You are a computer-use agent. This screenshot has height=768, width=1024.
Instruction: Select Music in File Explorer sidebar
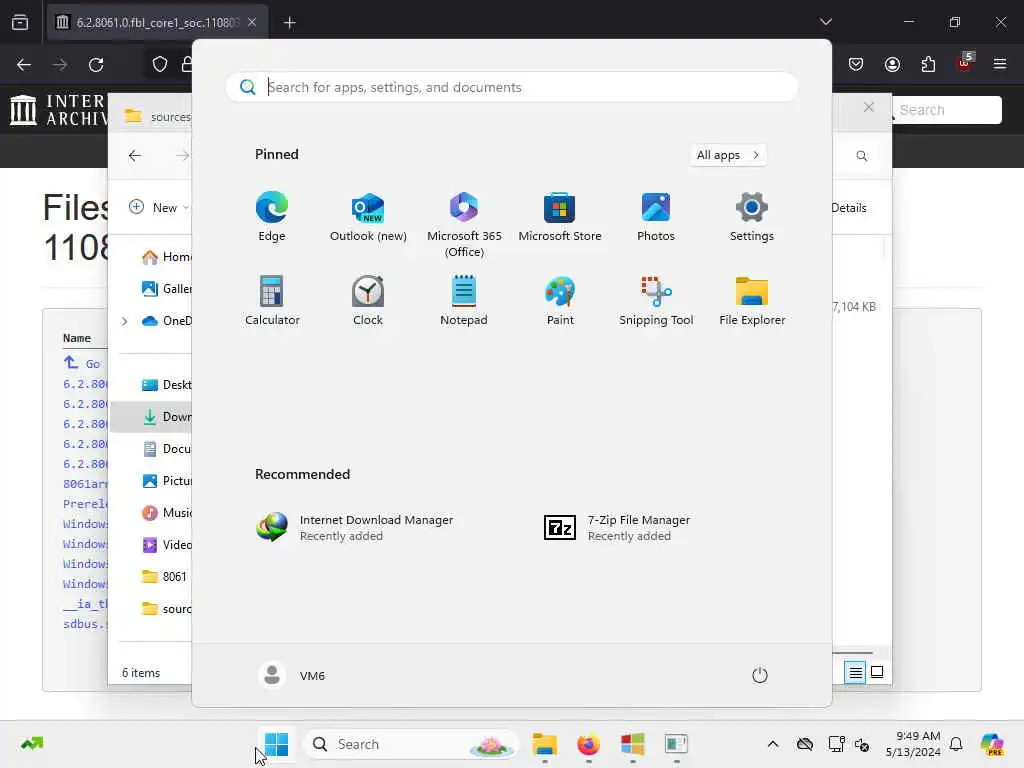(x=167, y=513)
